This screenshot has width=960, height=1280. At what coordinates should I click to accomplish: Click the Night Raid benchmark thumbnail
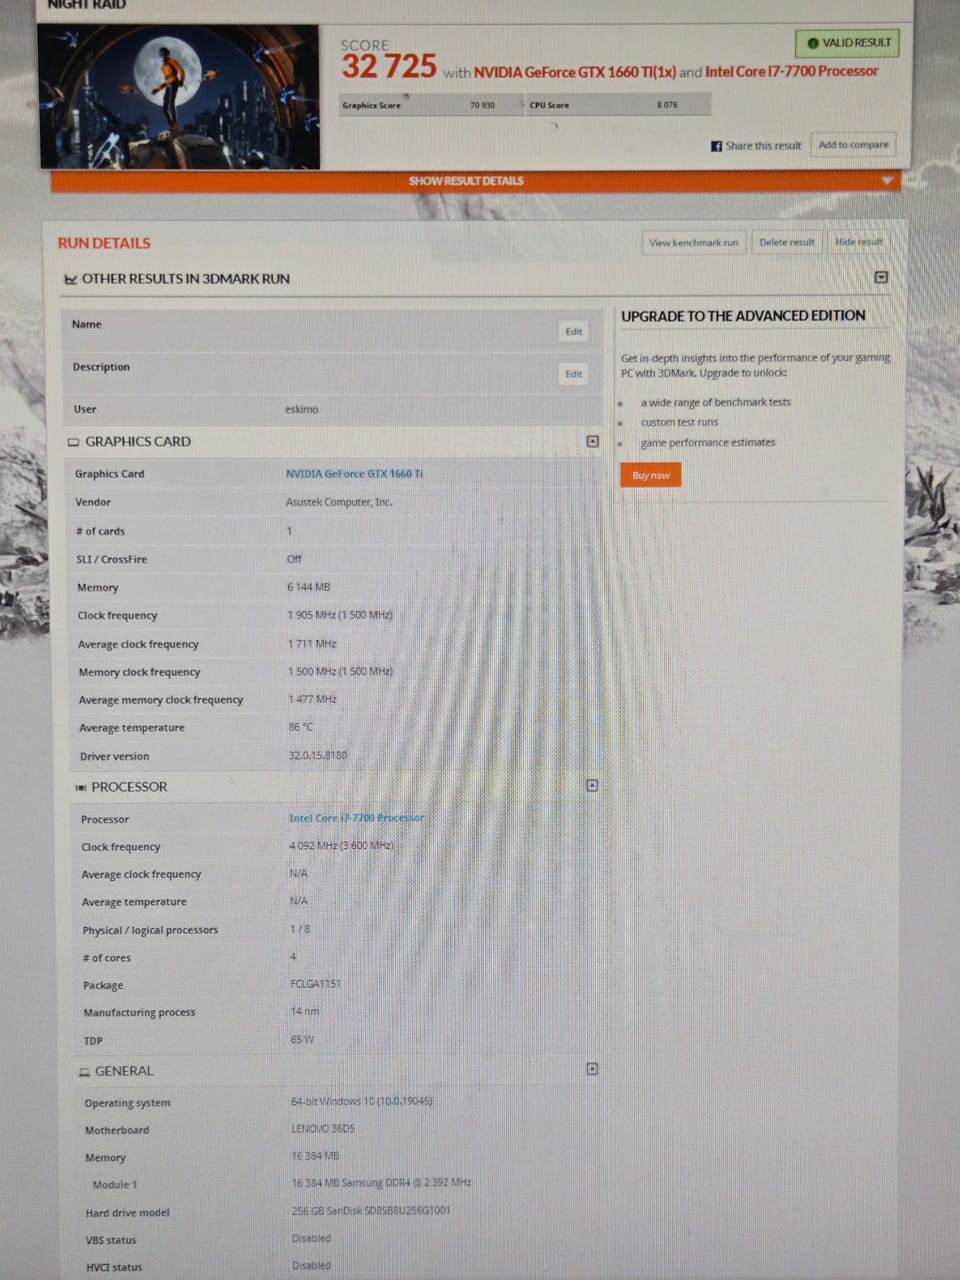[x=180, y=97]
